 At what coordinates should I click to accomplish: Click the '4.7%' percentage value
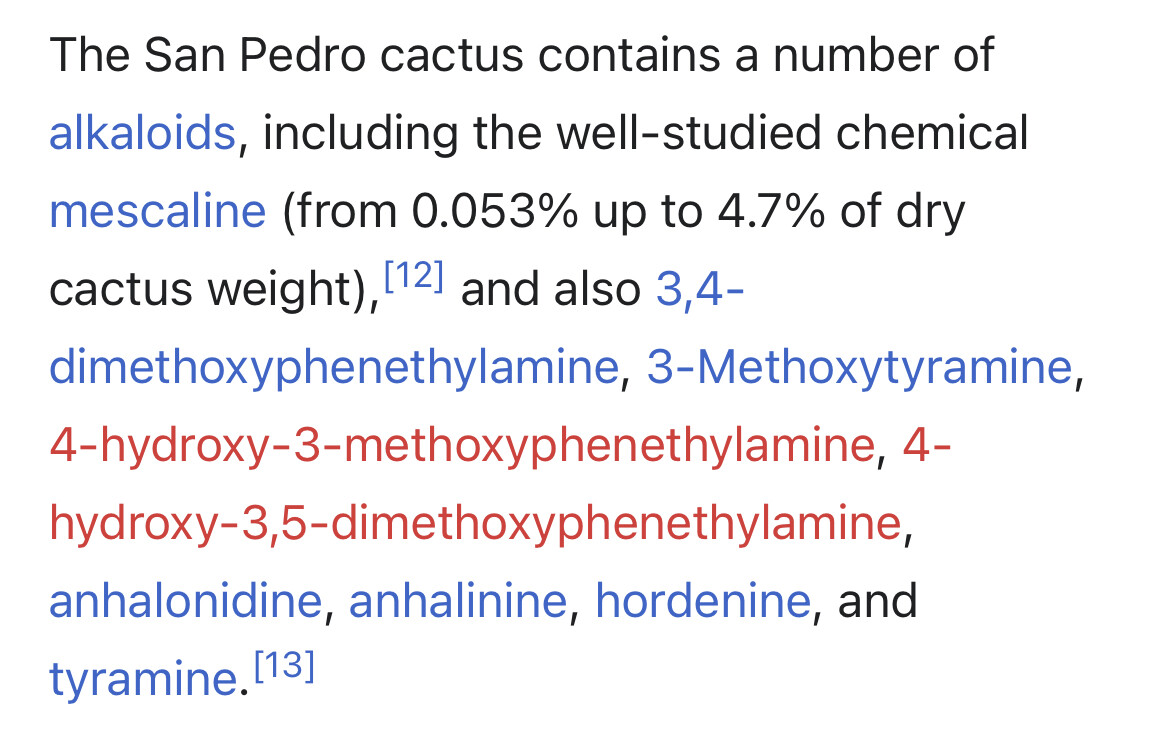pyautogui.click(x=772, y=210)
